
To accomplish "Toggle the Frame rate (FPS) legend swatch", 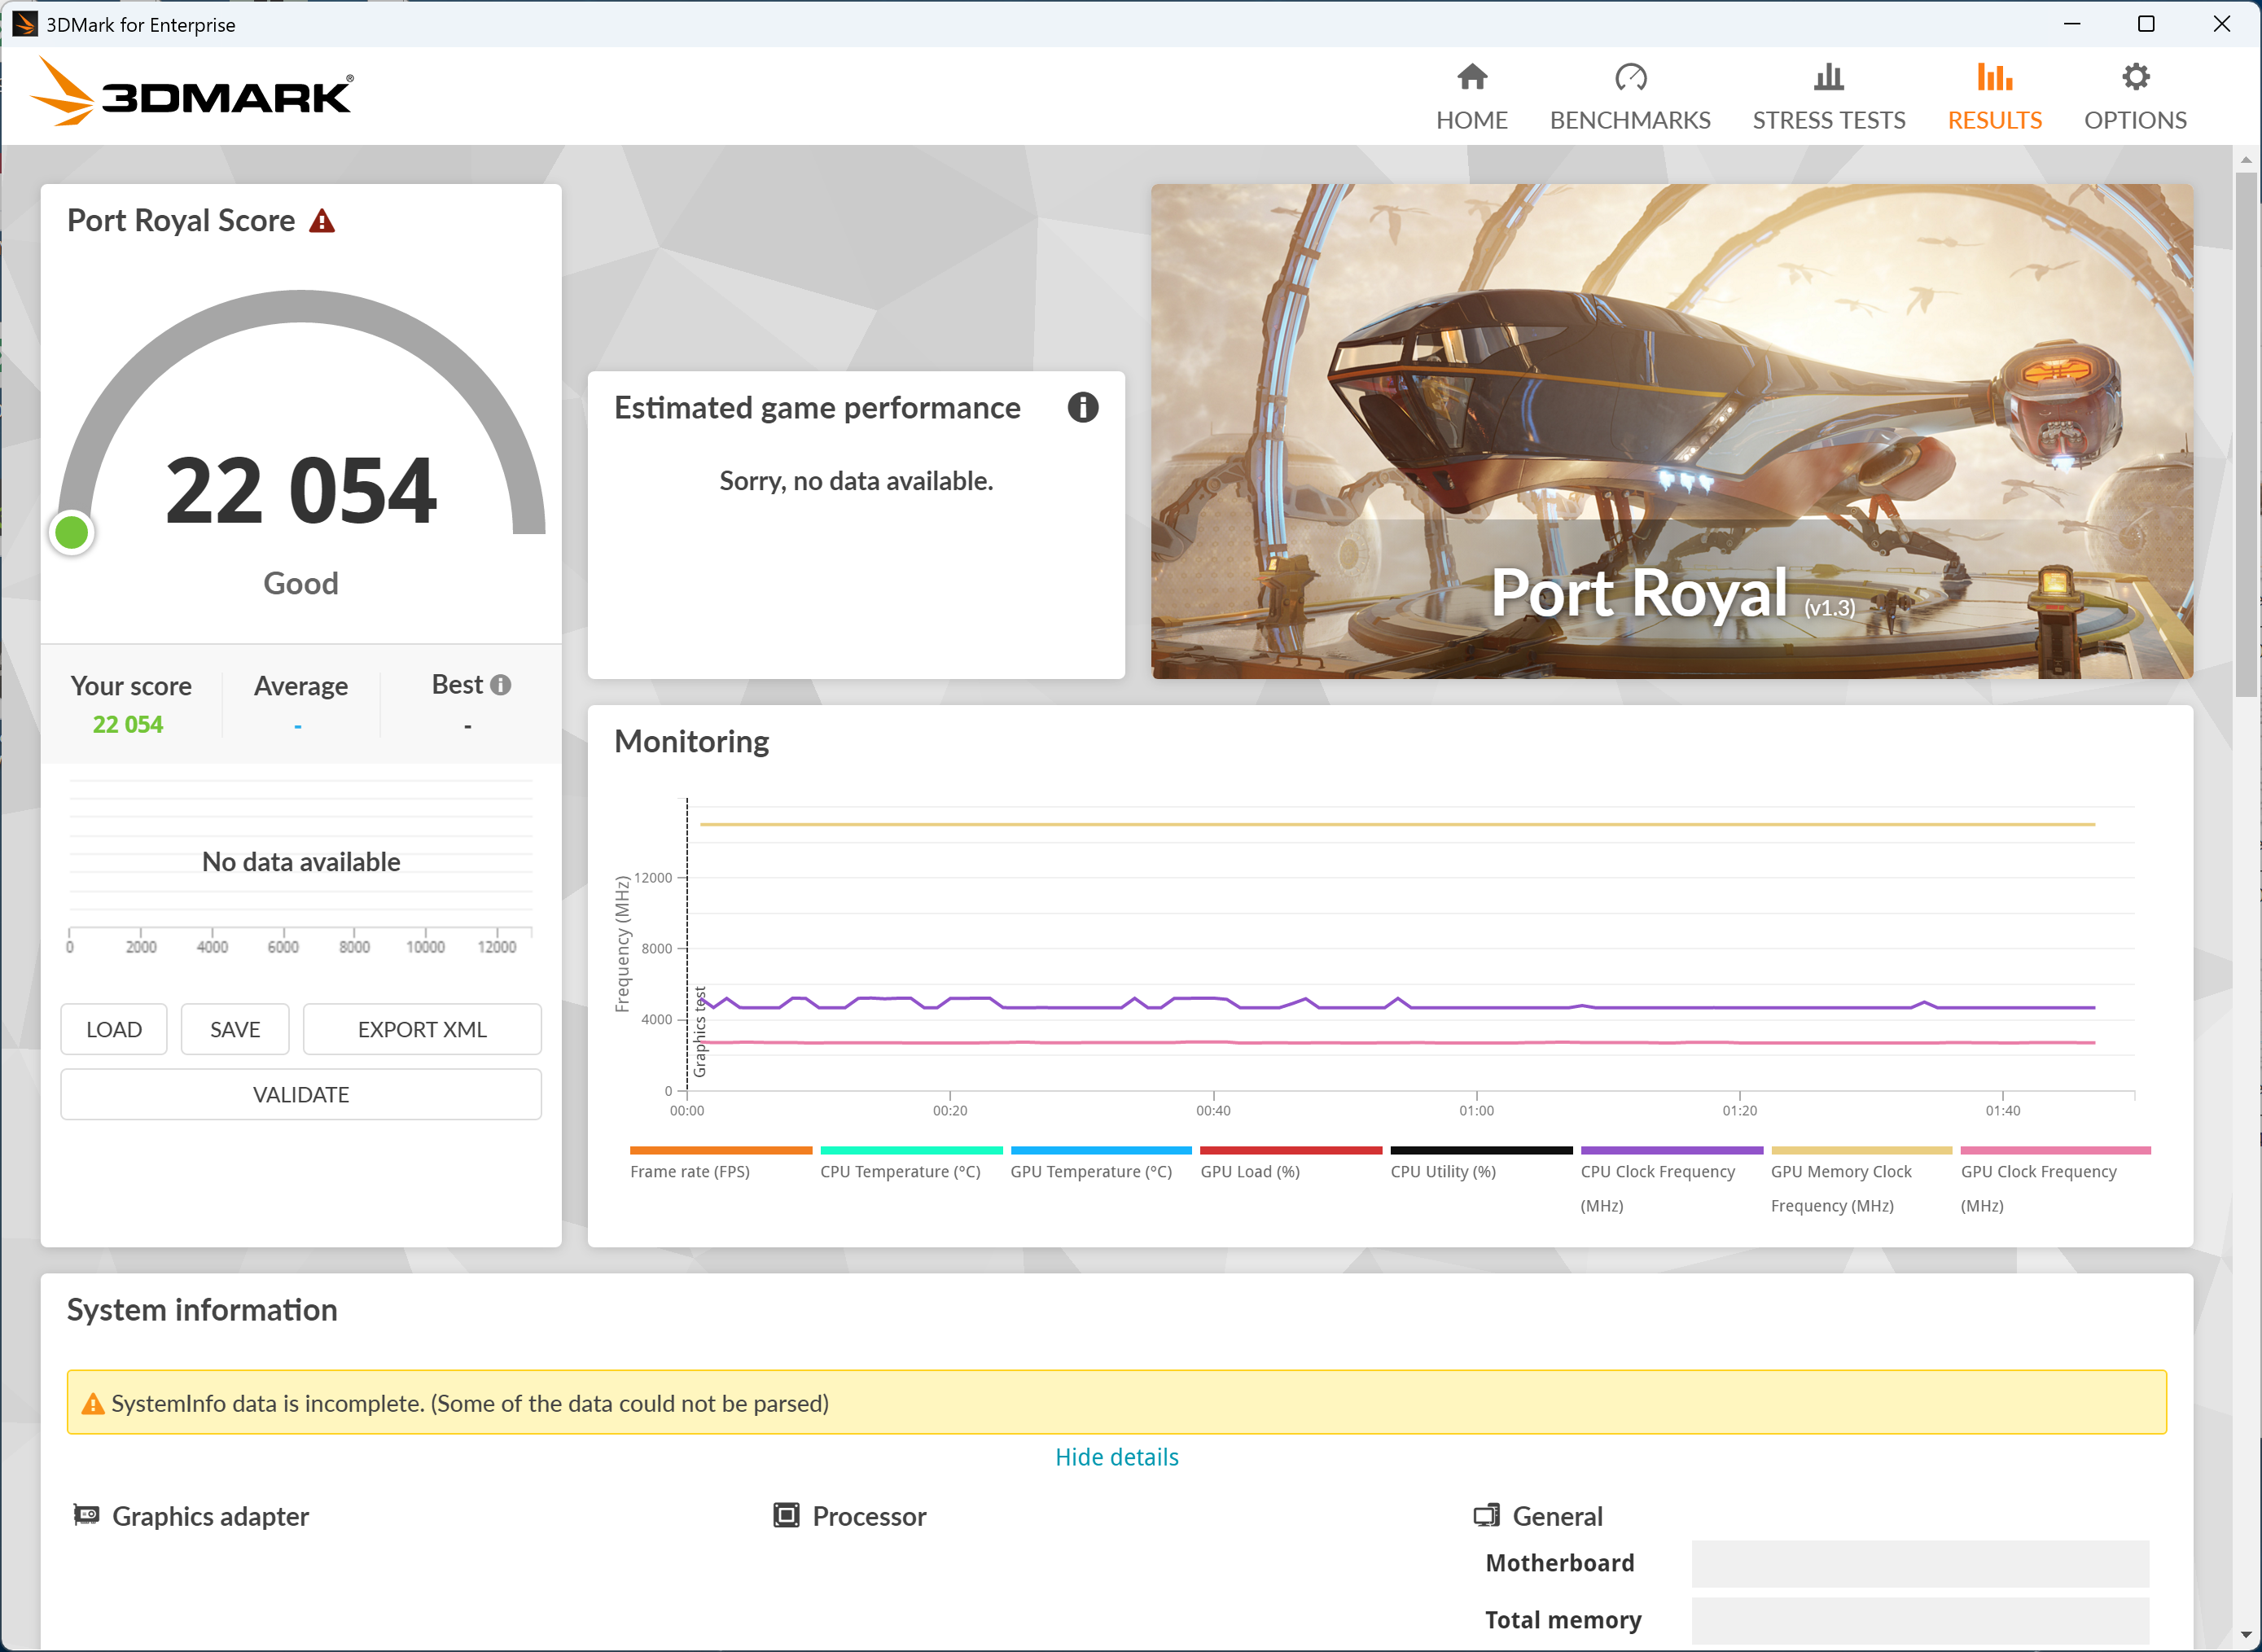I will (721, 1150).
